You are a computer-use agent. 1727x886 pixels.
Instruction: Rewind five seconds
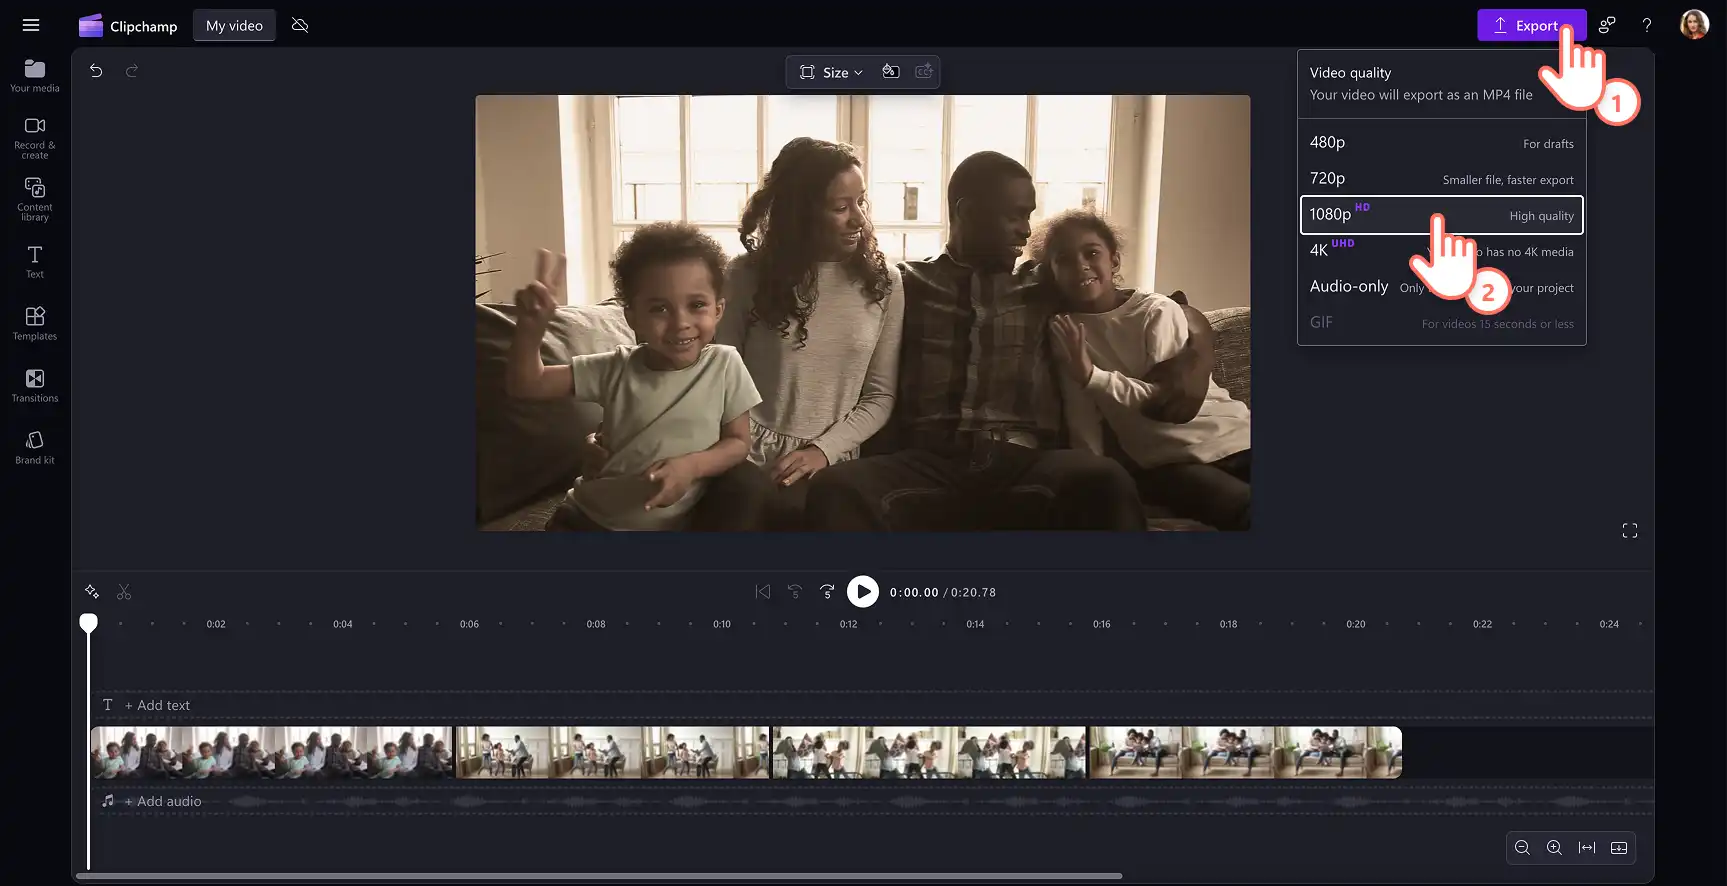[795, 592]
